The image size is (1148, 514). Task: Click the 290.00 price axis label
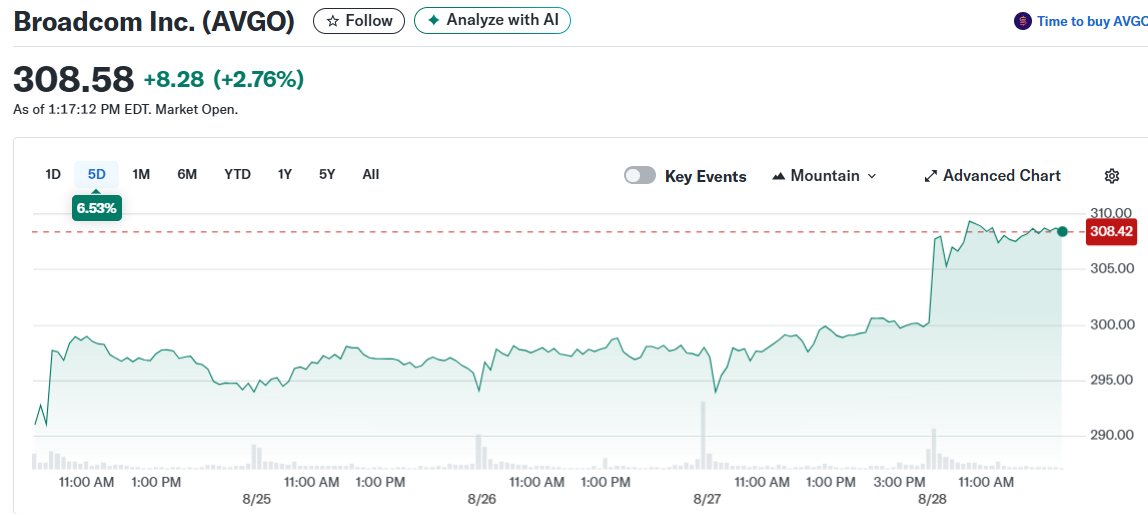[x=1113, y=436]
